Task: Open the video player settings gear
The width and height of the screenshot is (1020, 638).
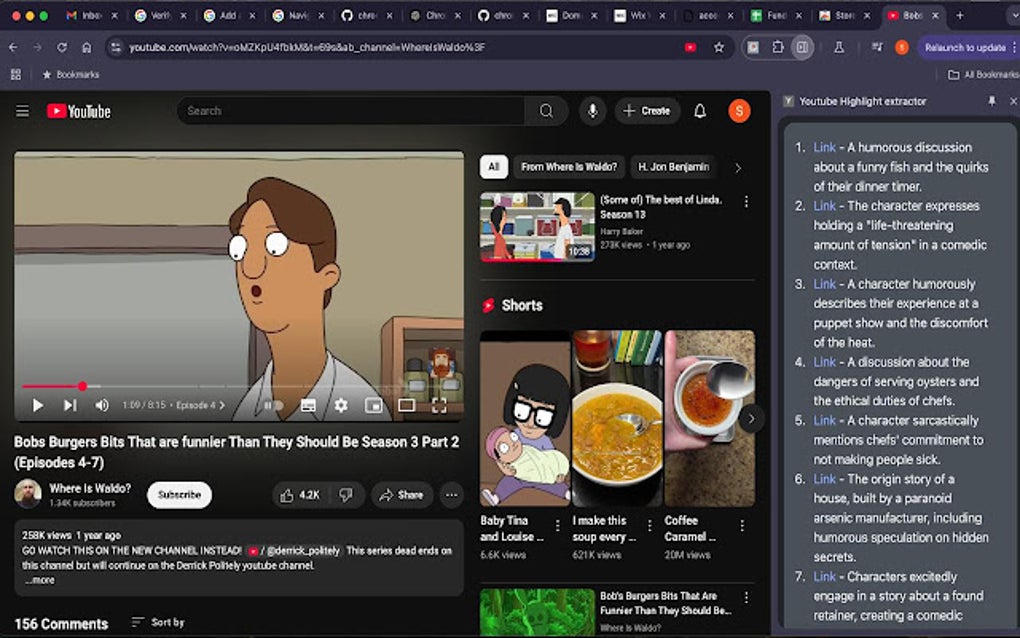Action: (x=341, y=405)
